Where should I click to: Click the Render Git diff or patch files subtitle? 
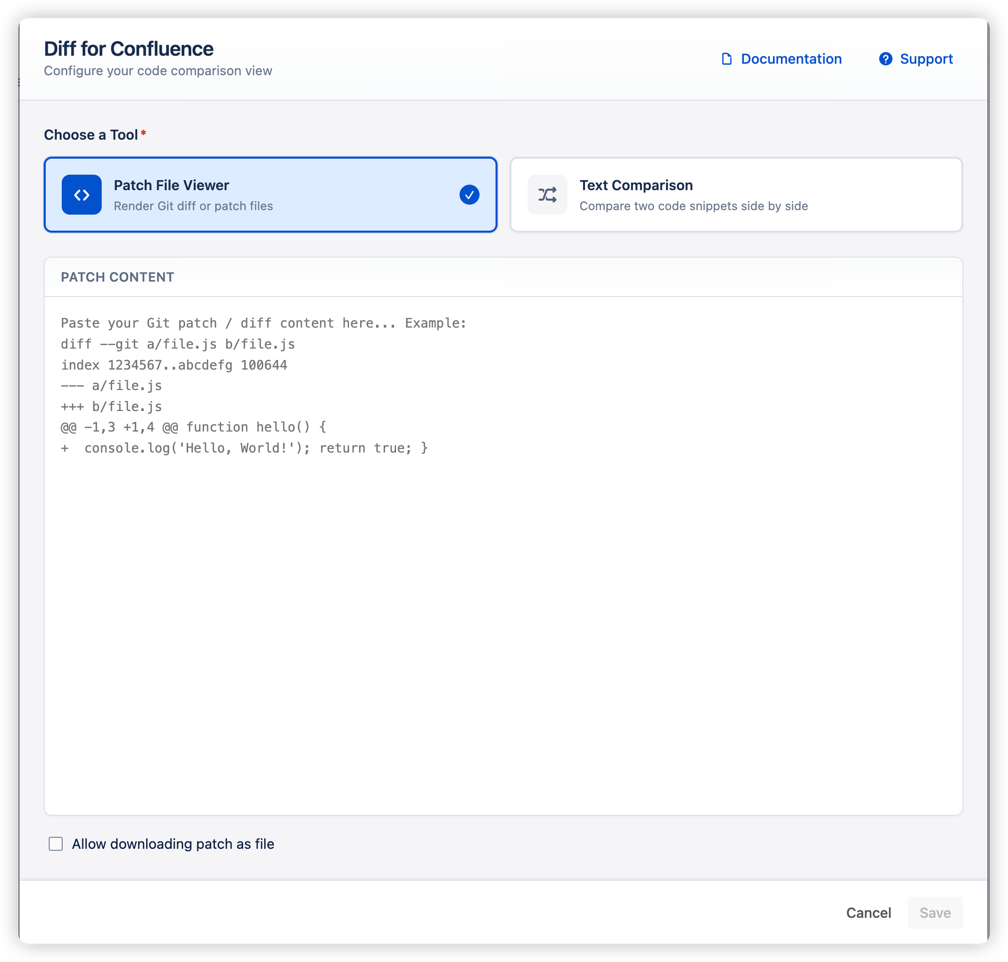(x=195, y=206)
